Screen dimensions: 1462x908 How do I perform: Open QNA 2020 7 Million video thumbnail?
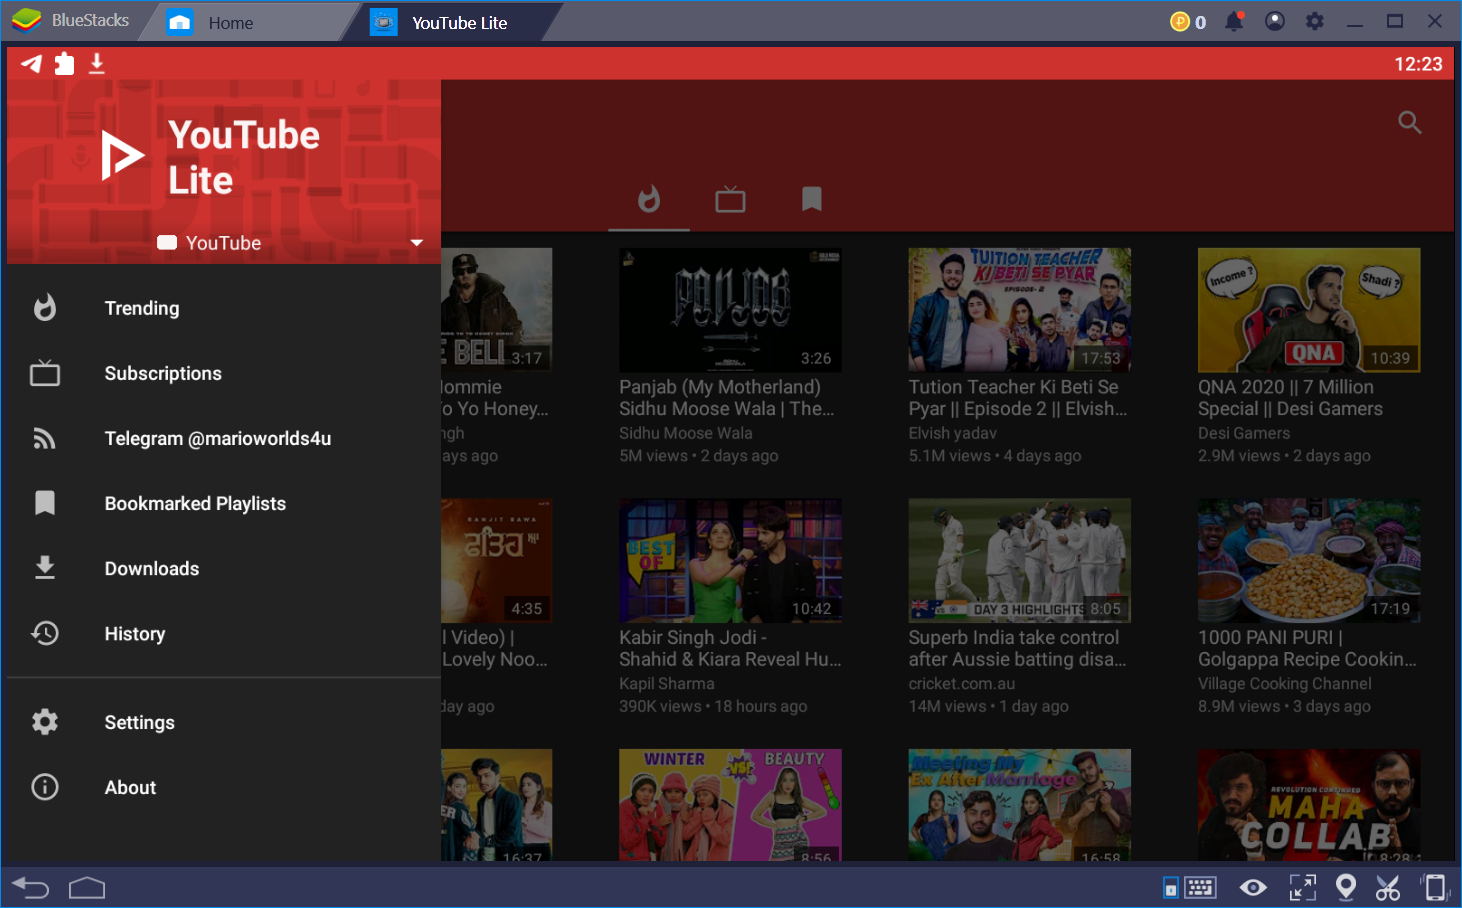pos(1309,310)
